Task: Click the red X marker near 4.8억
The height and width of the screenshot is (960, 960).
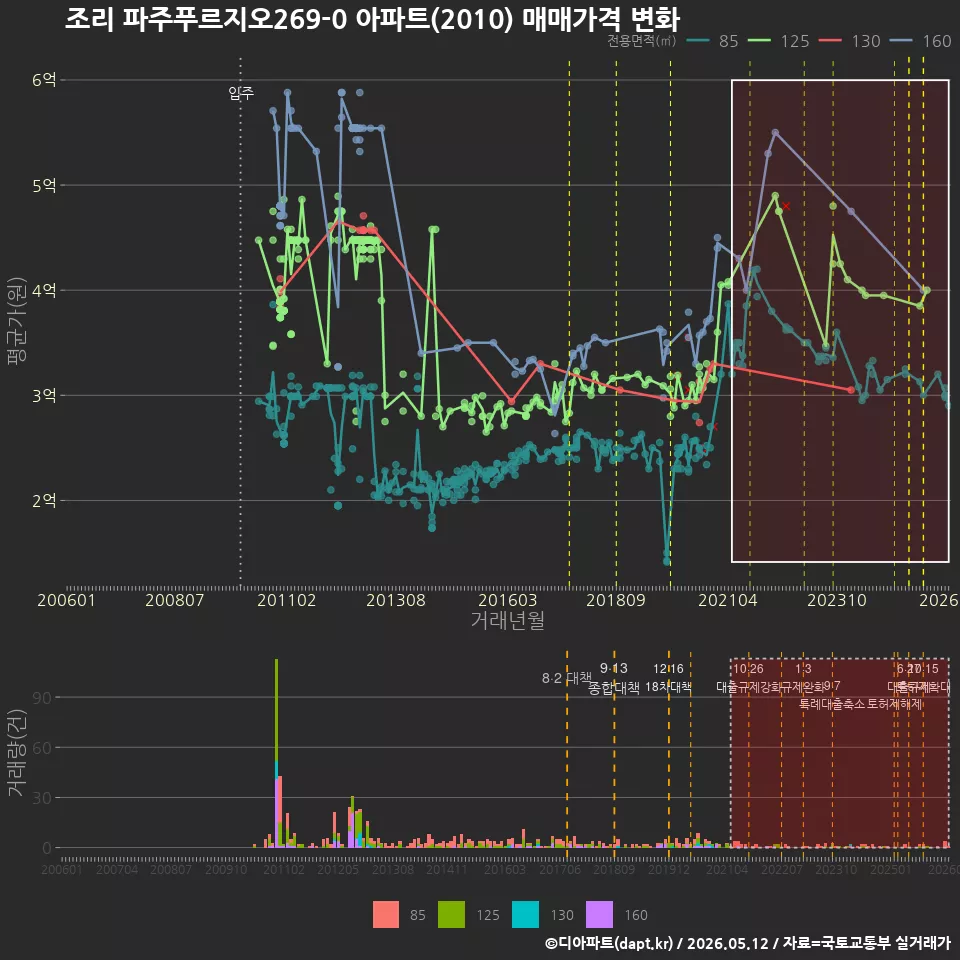Action: [786, 206]
